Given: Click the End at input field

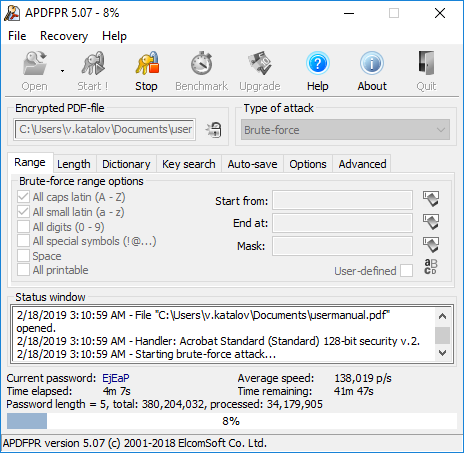Looking at the screenshot, I should (x=342, y=223).
